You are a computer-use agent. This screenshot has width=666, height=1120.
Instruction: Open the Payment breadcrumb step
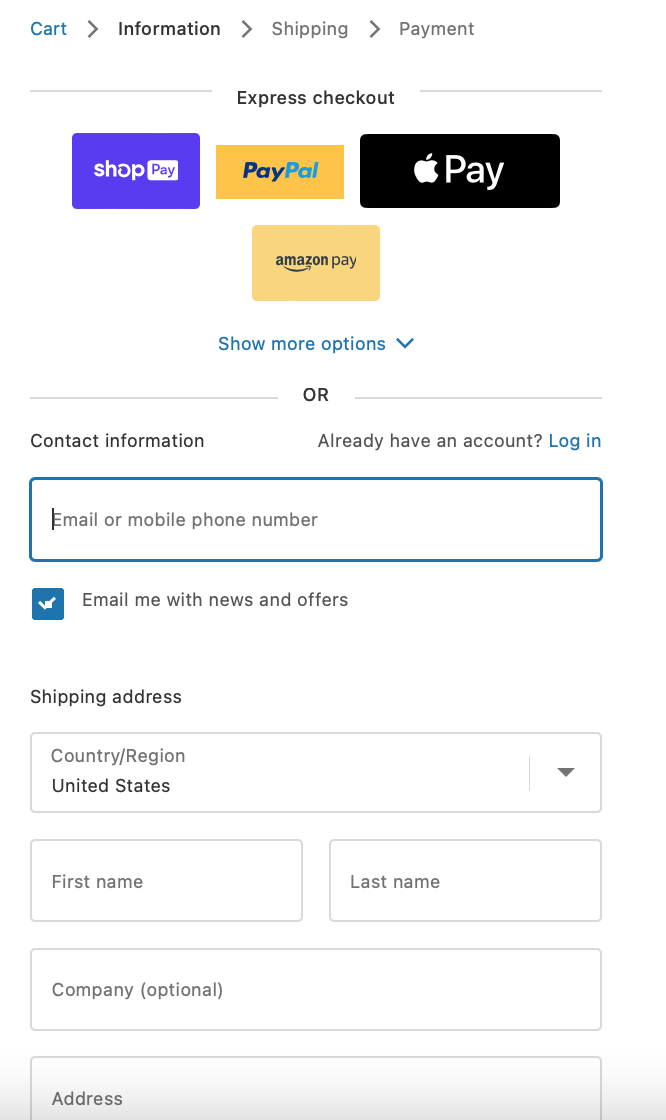[x=437, y=29]
